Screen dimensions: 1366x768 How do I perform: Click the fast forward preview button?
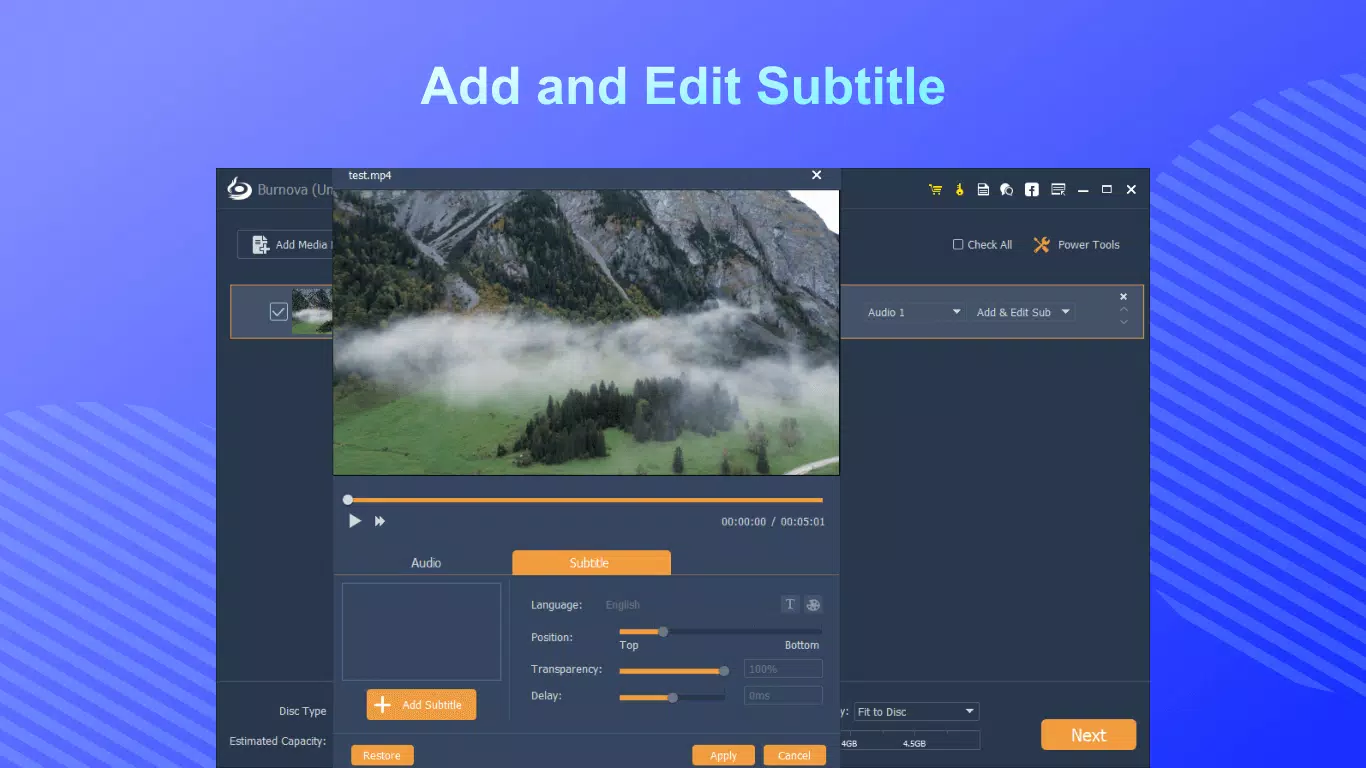coord(380,521)
